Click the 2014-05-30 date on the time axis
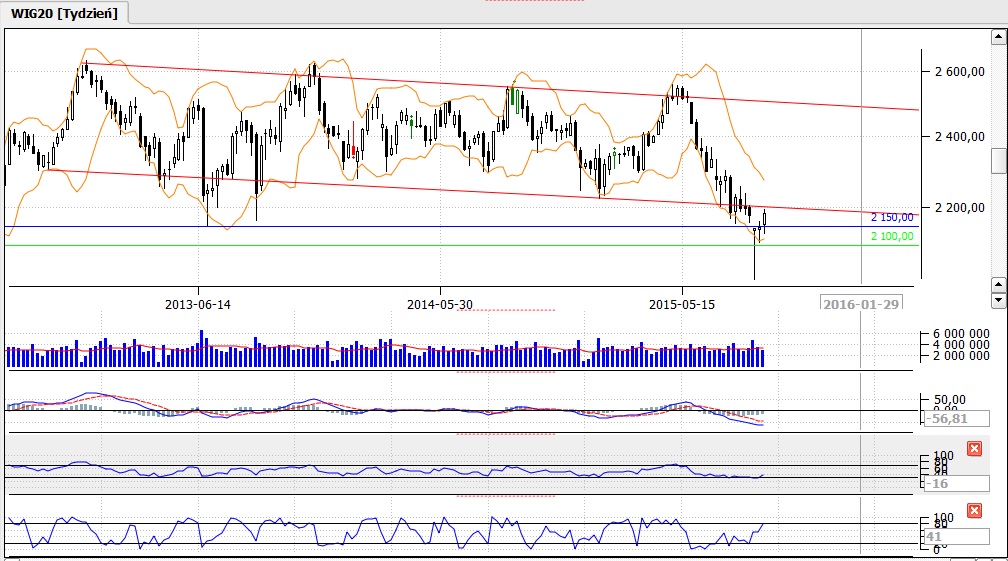 pyautogui.click(x=440, y=304)
